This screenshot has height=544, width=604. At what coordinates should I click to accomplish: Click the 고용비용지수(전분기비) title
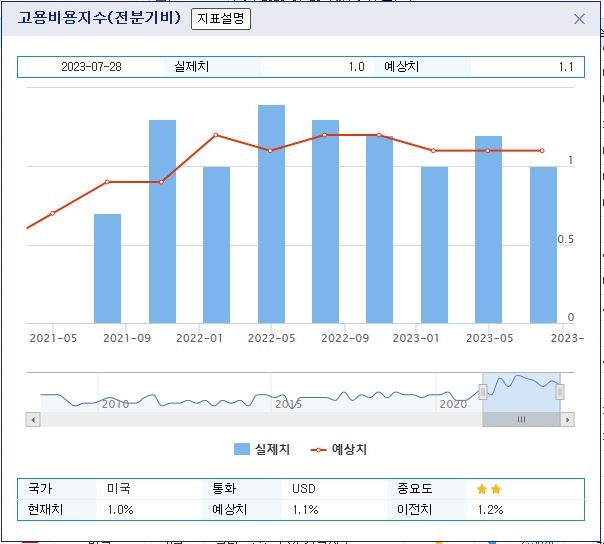pyautogui.click(x=99, y=18)
